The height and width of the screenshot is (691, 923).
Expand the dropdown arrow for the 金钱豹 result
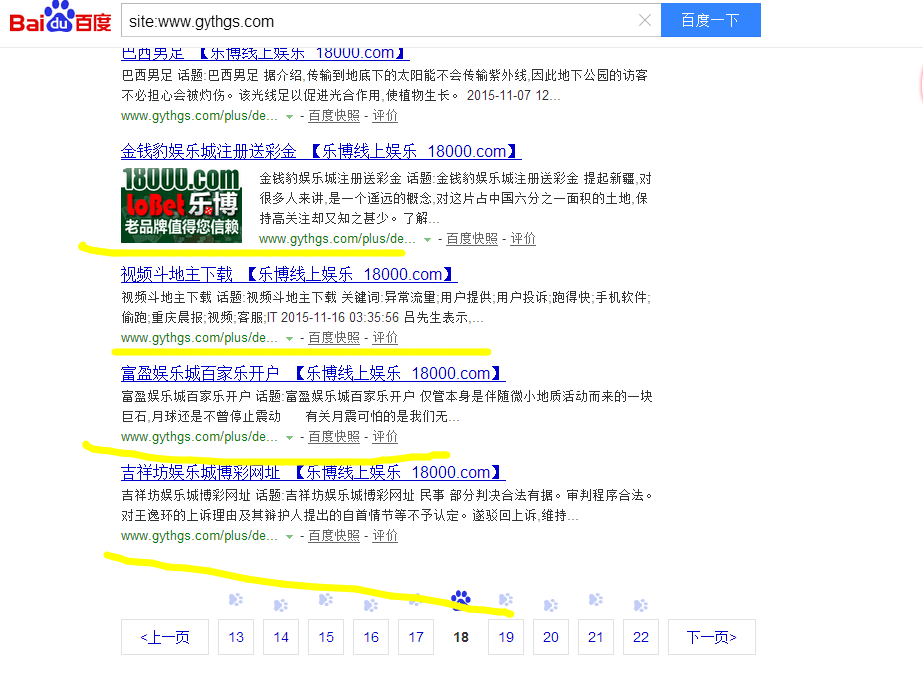(427, 240)
